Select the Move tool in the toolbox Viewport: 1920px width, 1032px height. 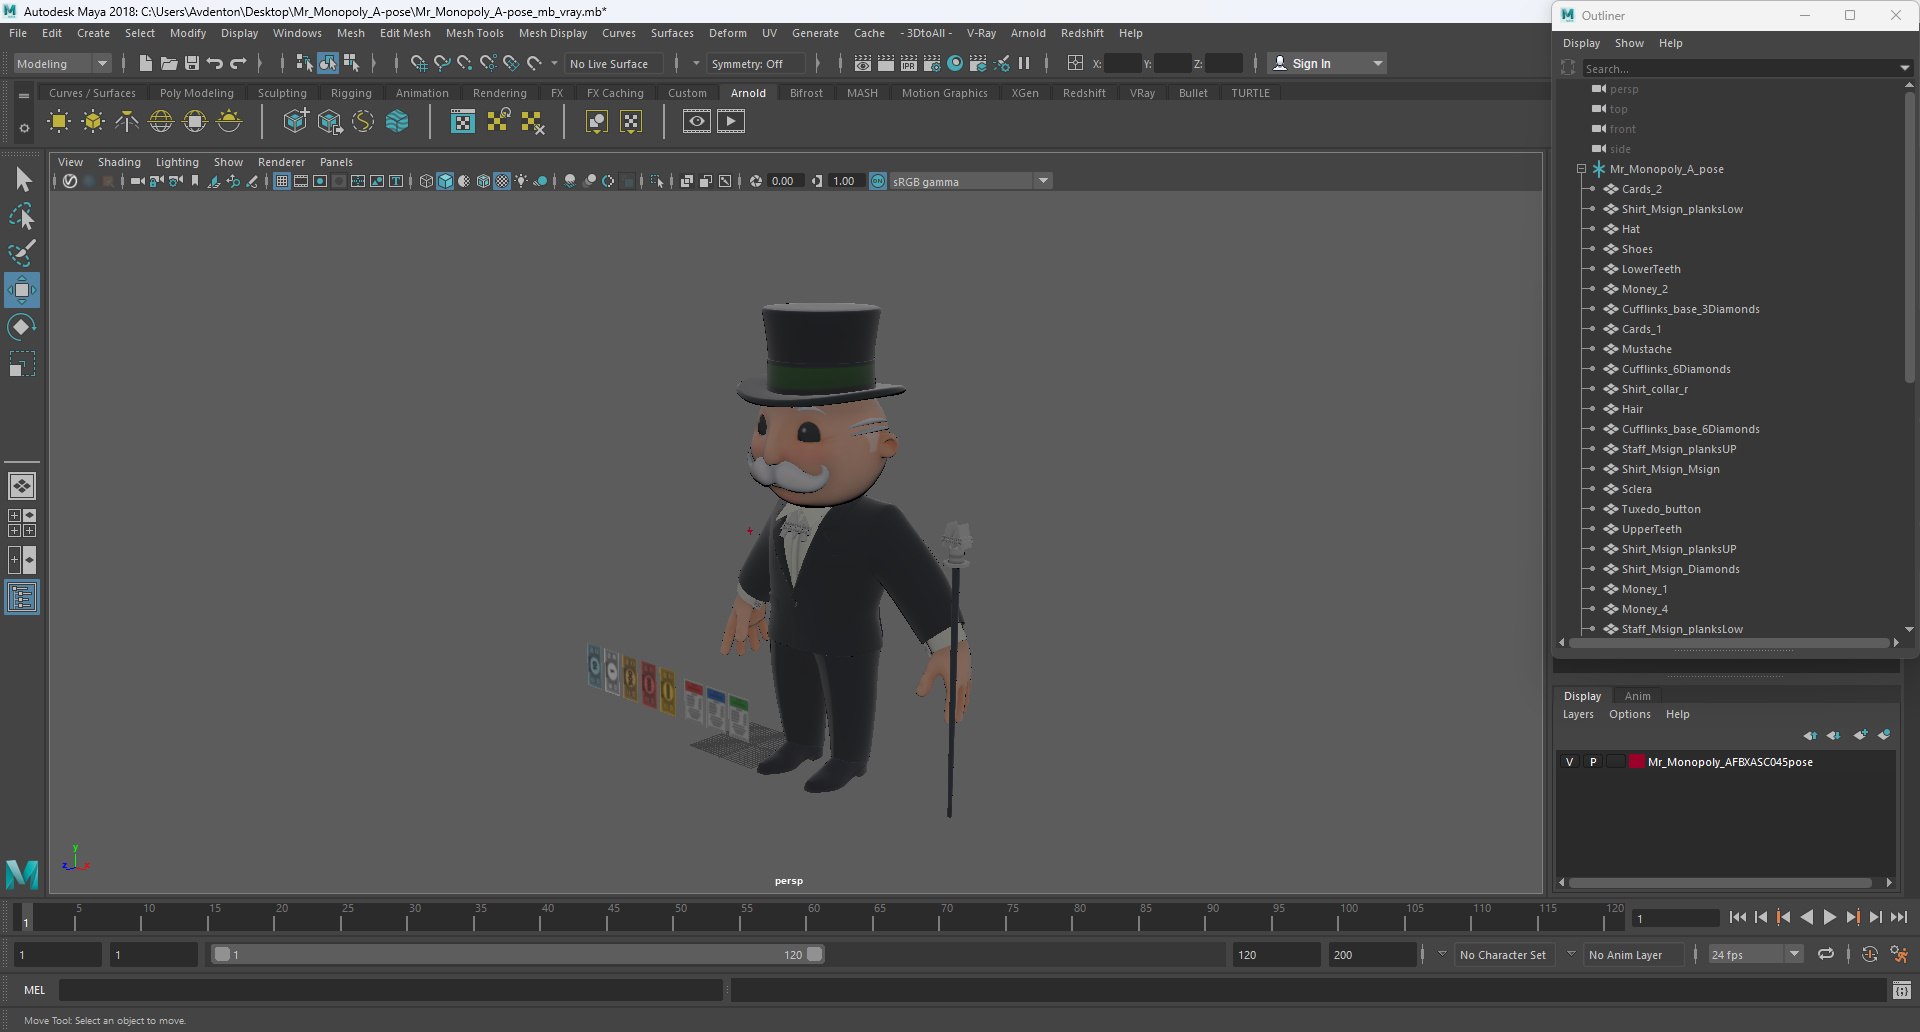21,290
